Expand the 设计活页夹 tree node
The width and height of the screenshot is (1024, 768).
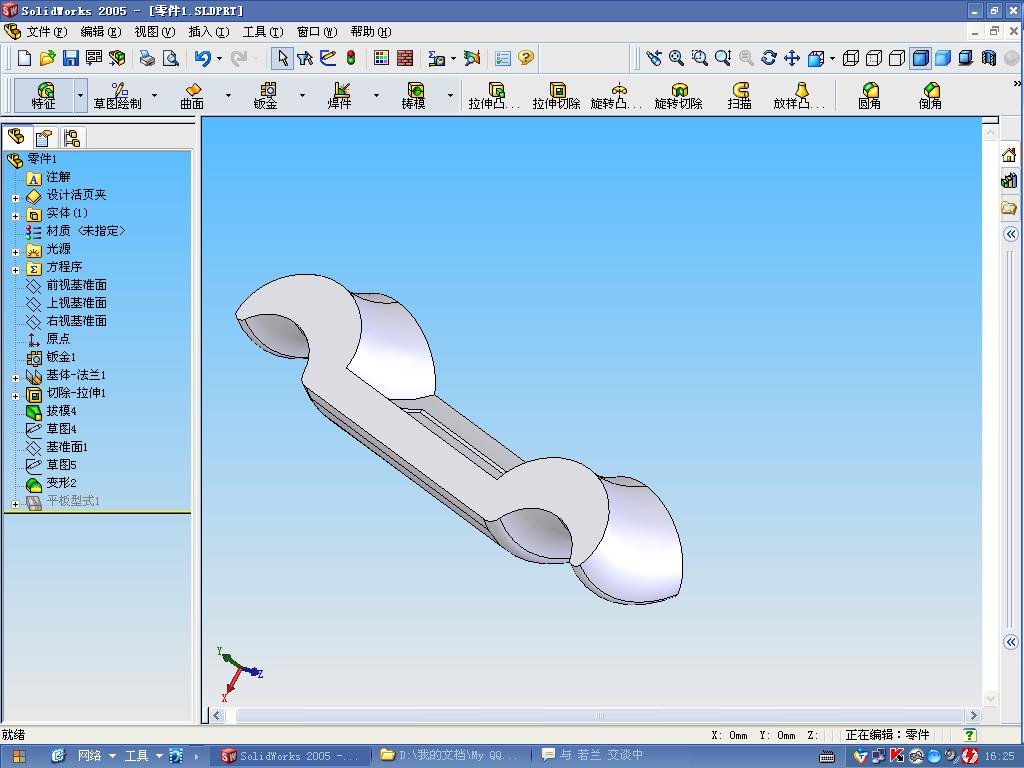pyautogui.click(x=16, y=198)
